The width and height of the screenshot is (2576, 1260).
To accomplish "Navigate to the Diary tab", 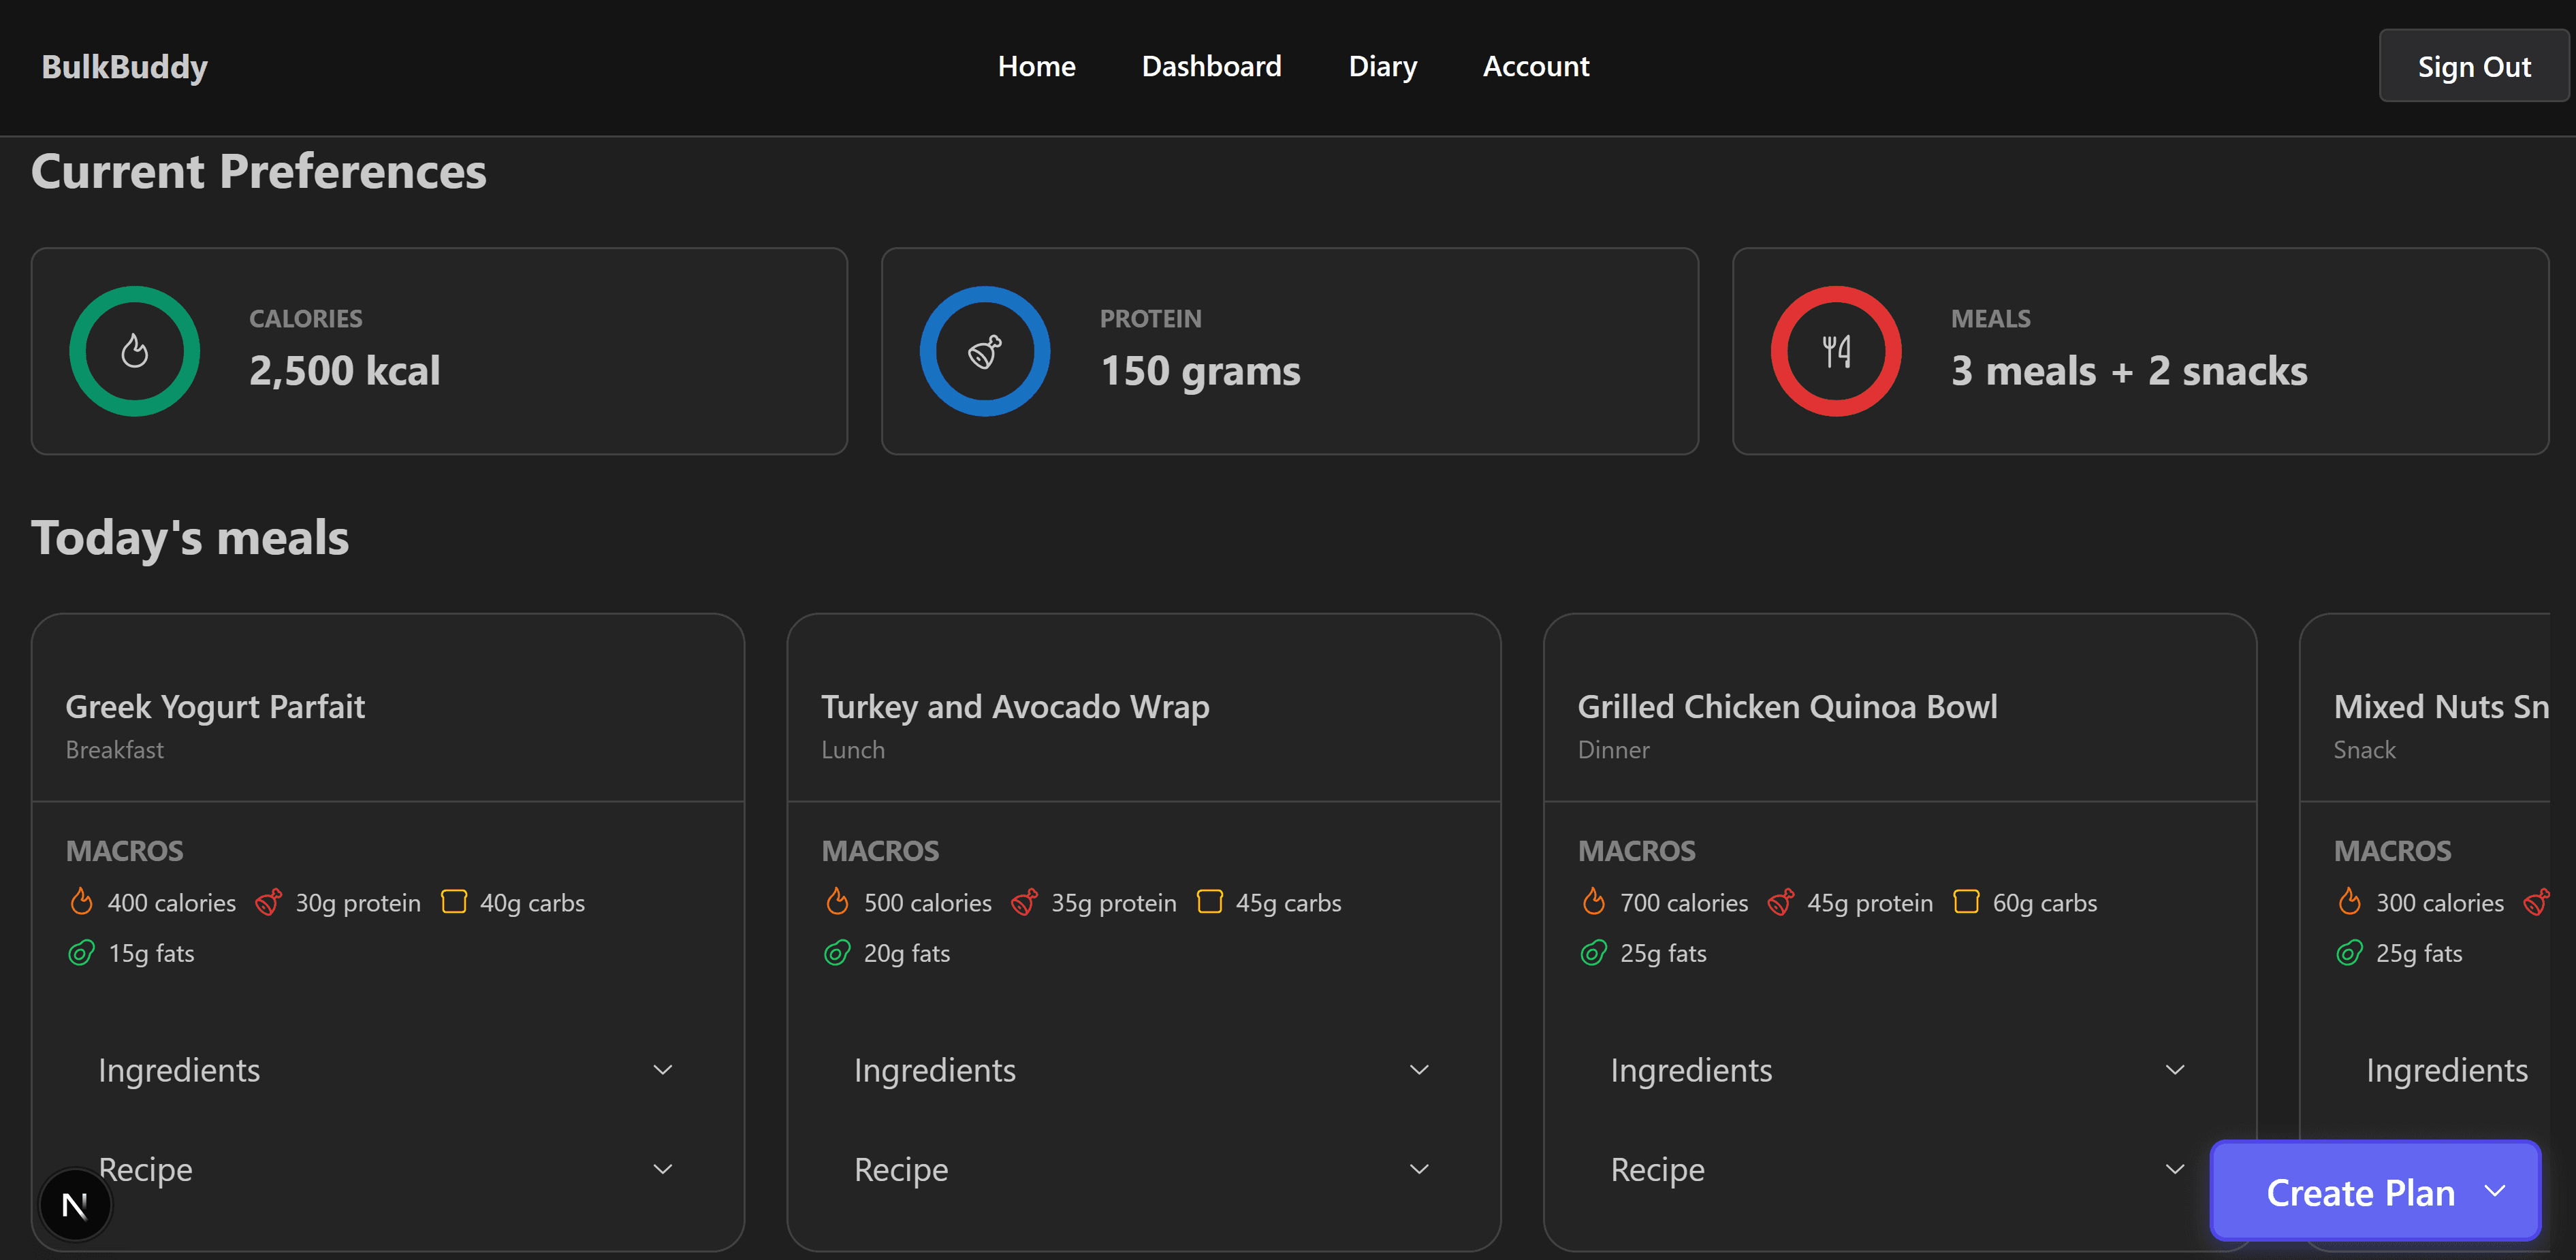I will [1383, 65].
